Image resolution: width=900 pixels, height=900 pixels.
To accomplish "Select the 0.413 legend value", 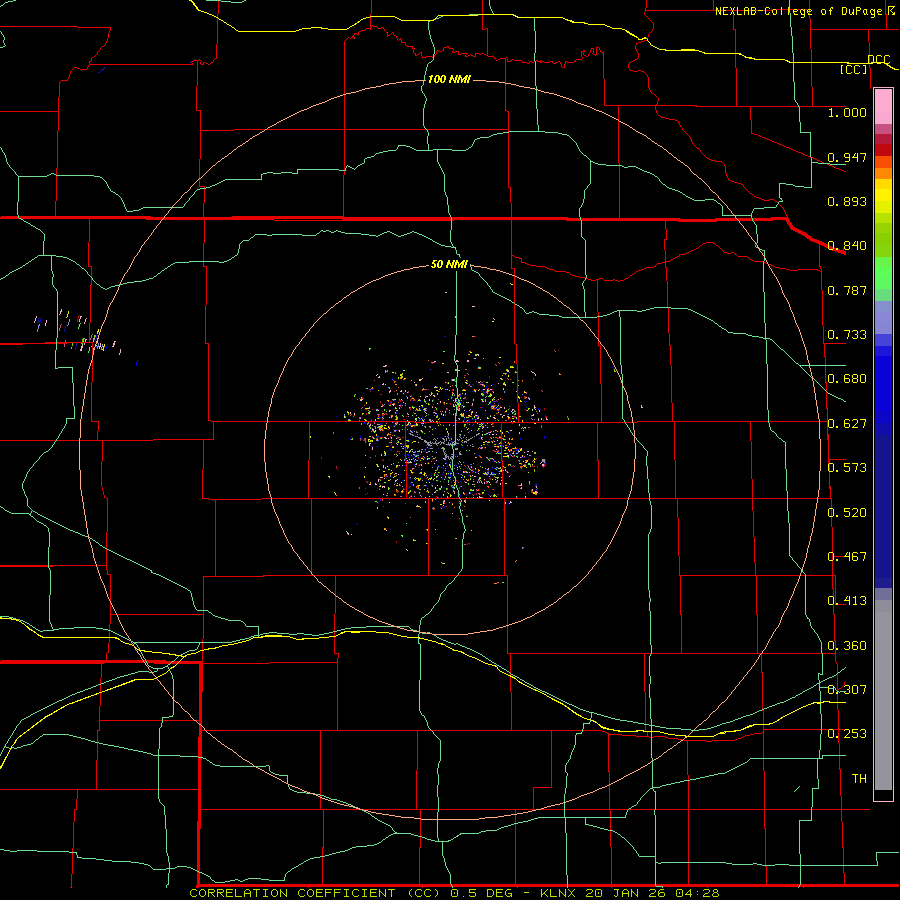I will click(847, 601).
